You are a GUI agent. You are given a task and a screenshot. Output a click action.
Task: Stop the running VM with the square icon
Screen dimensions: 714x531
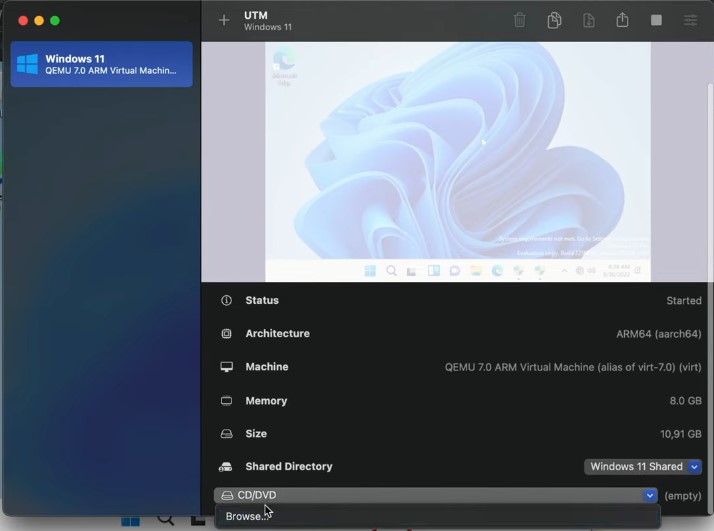656,20
